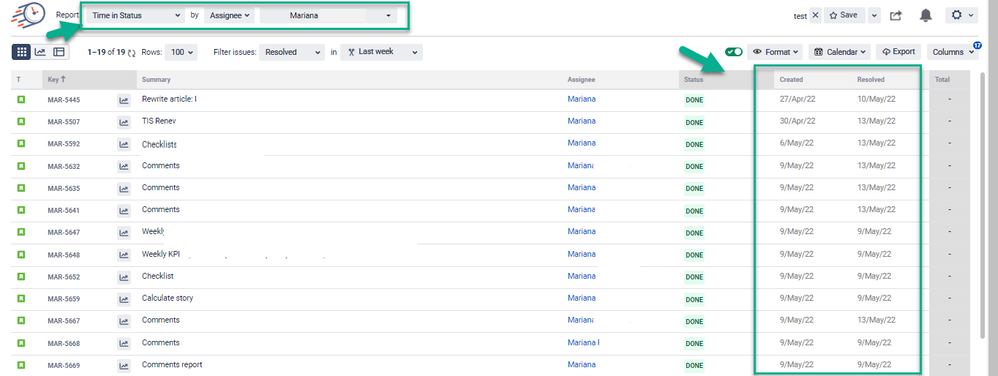Open the chart icon for MAR-5507
The width and height of the screenshot is (998, 376).
pyautogui.click(x=124, y=122)
